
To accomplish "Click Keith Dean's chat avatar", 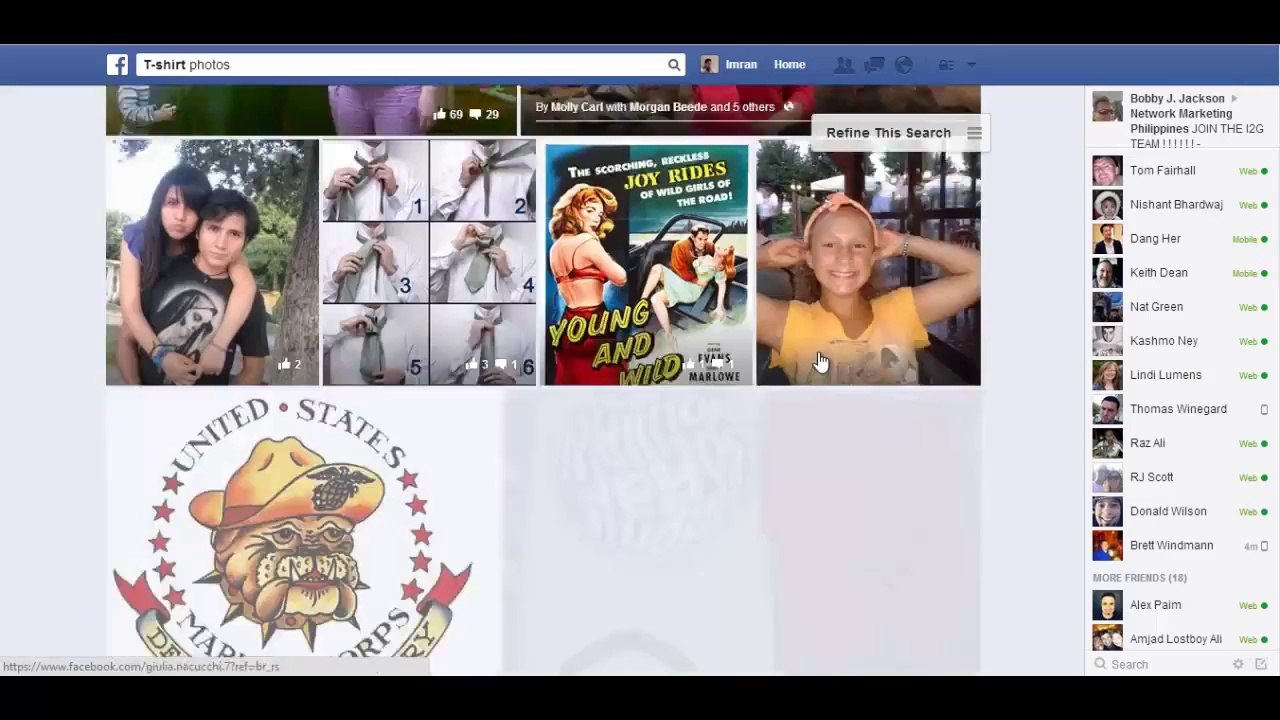I will coord(1107,273).
